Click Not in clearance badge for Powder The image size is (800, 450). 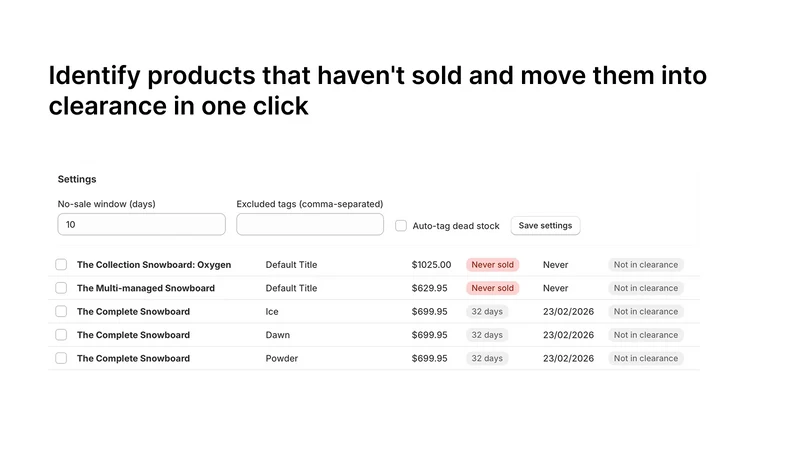click(645, 359)
